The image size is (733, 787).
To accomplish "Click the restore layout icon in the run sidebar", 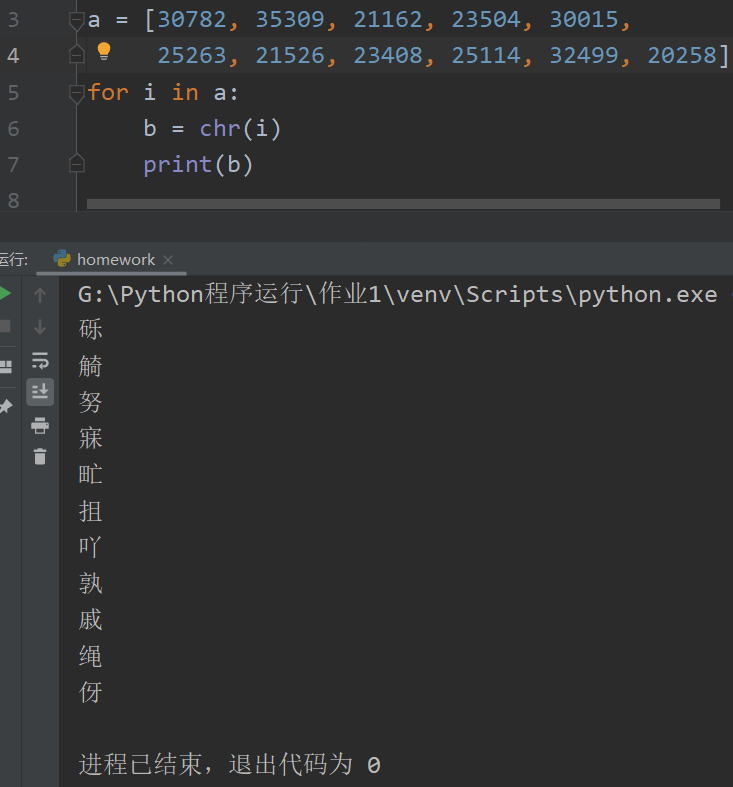I will (5, 366).
